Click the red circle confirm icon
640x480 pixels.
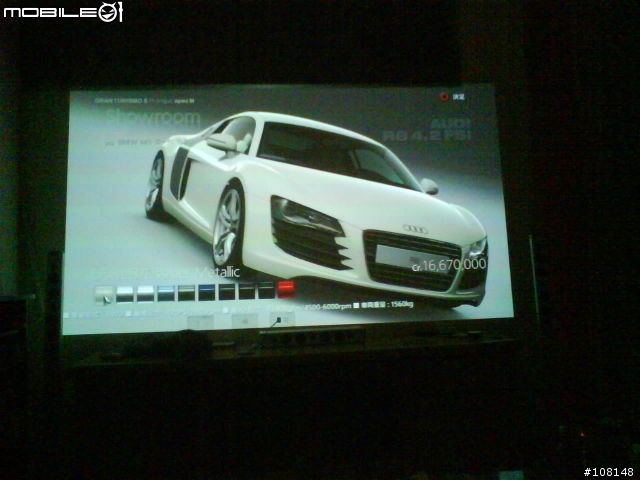444,97
